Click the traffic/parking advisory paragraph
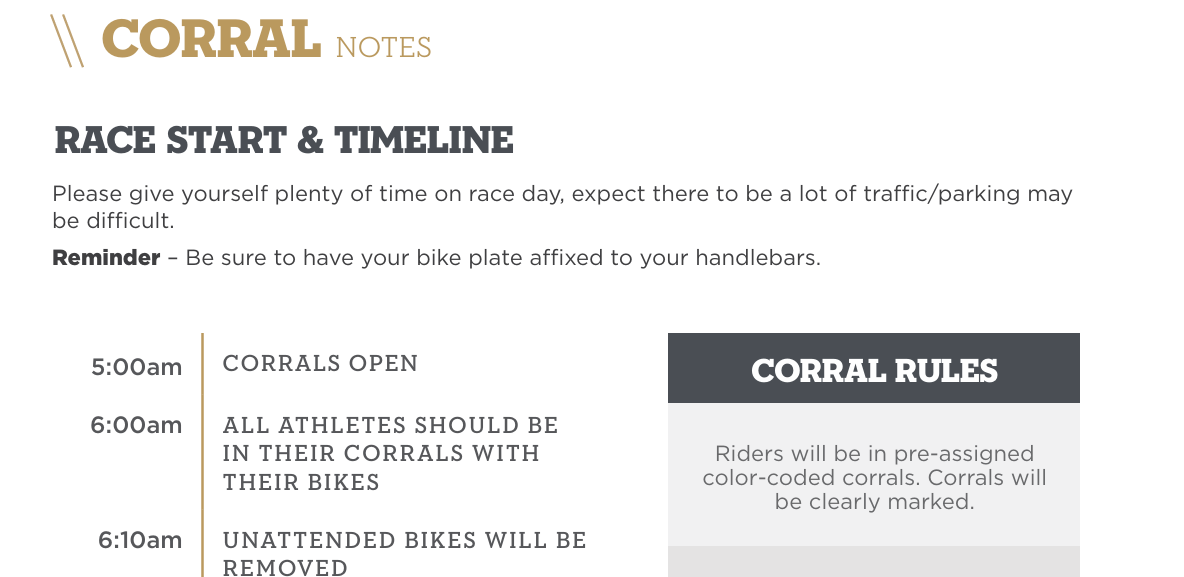Viewport: 1184px width, 577px height. pyautogui.click(x=563, y=207)
